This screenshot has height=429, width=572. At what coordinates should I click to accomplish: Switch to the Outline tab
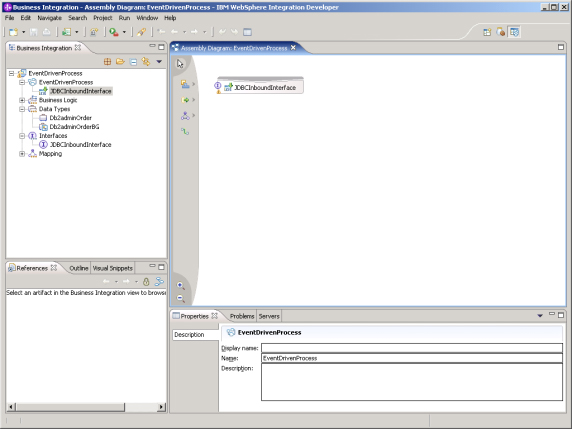79,268
